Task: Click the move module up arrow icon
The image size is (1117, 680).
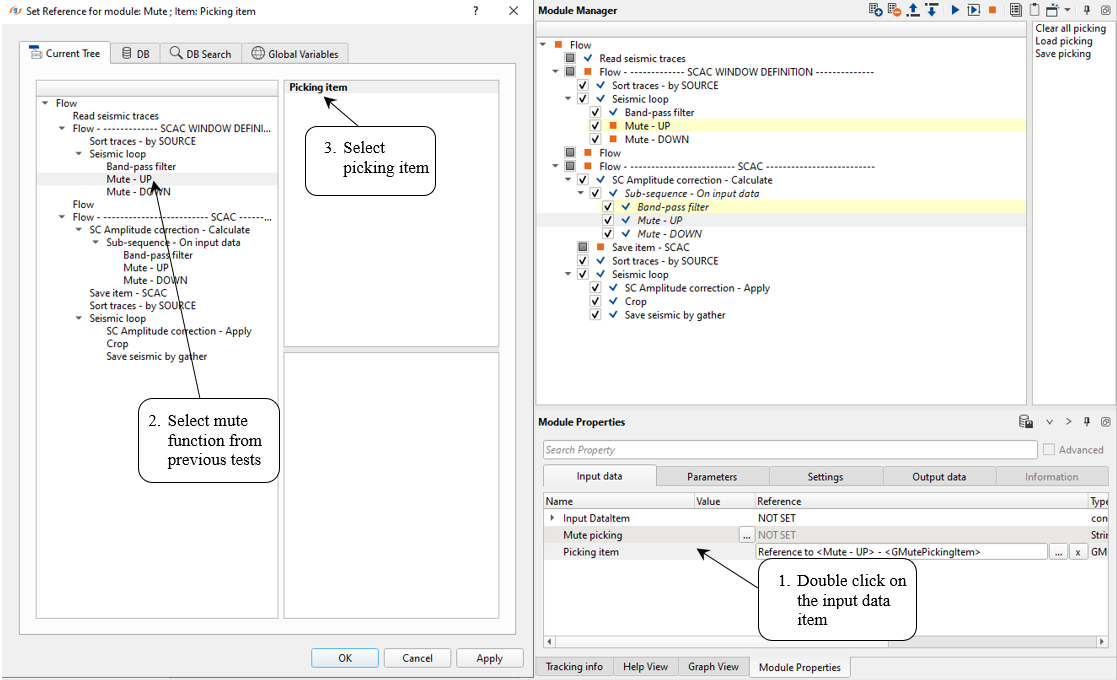Action: click(x=912, y=10)
